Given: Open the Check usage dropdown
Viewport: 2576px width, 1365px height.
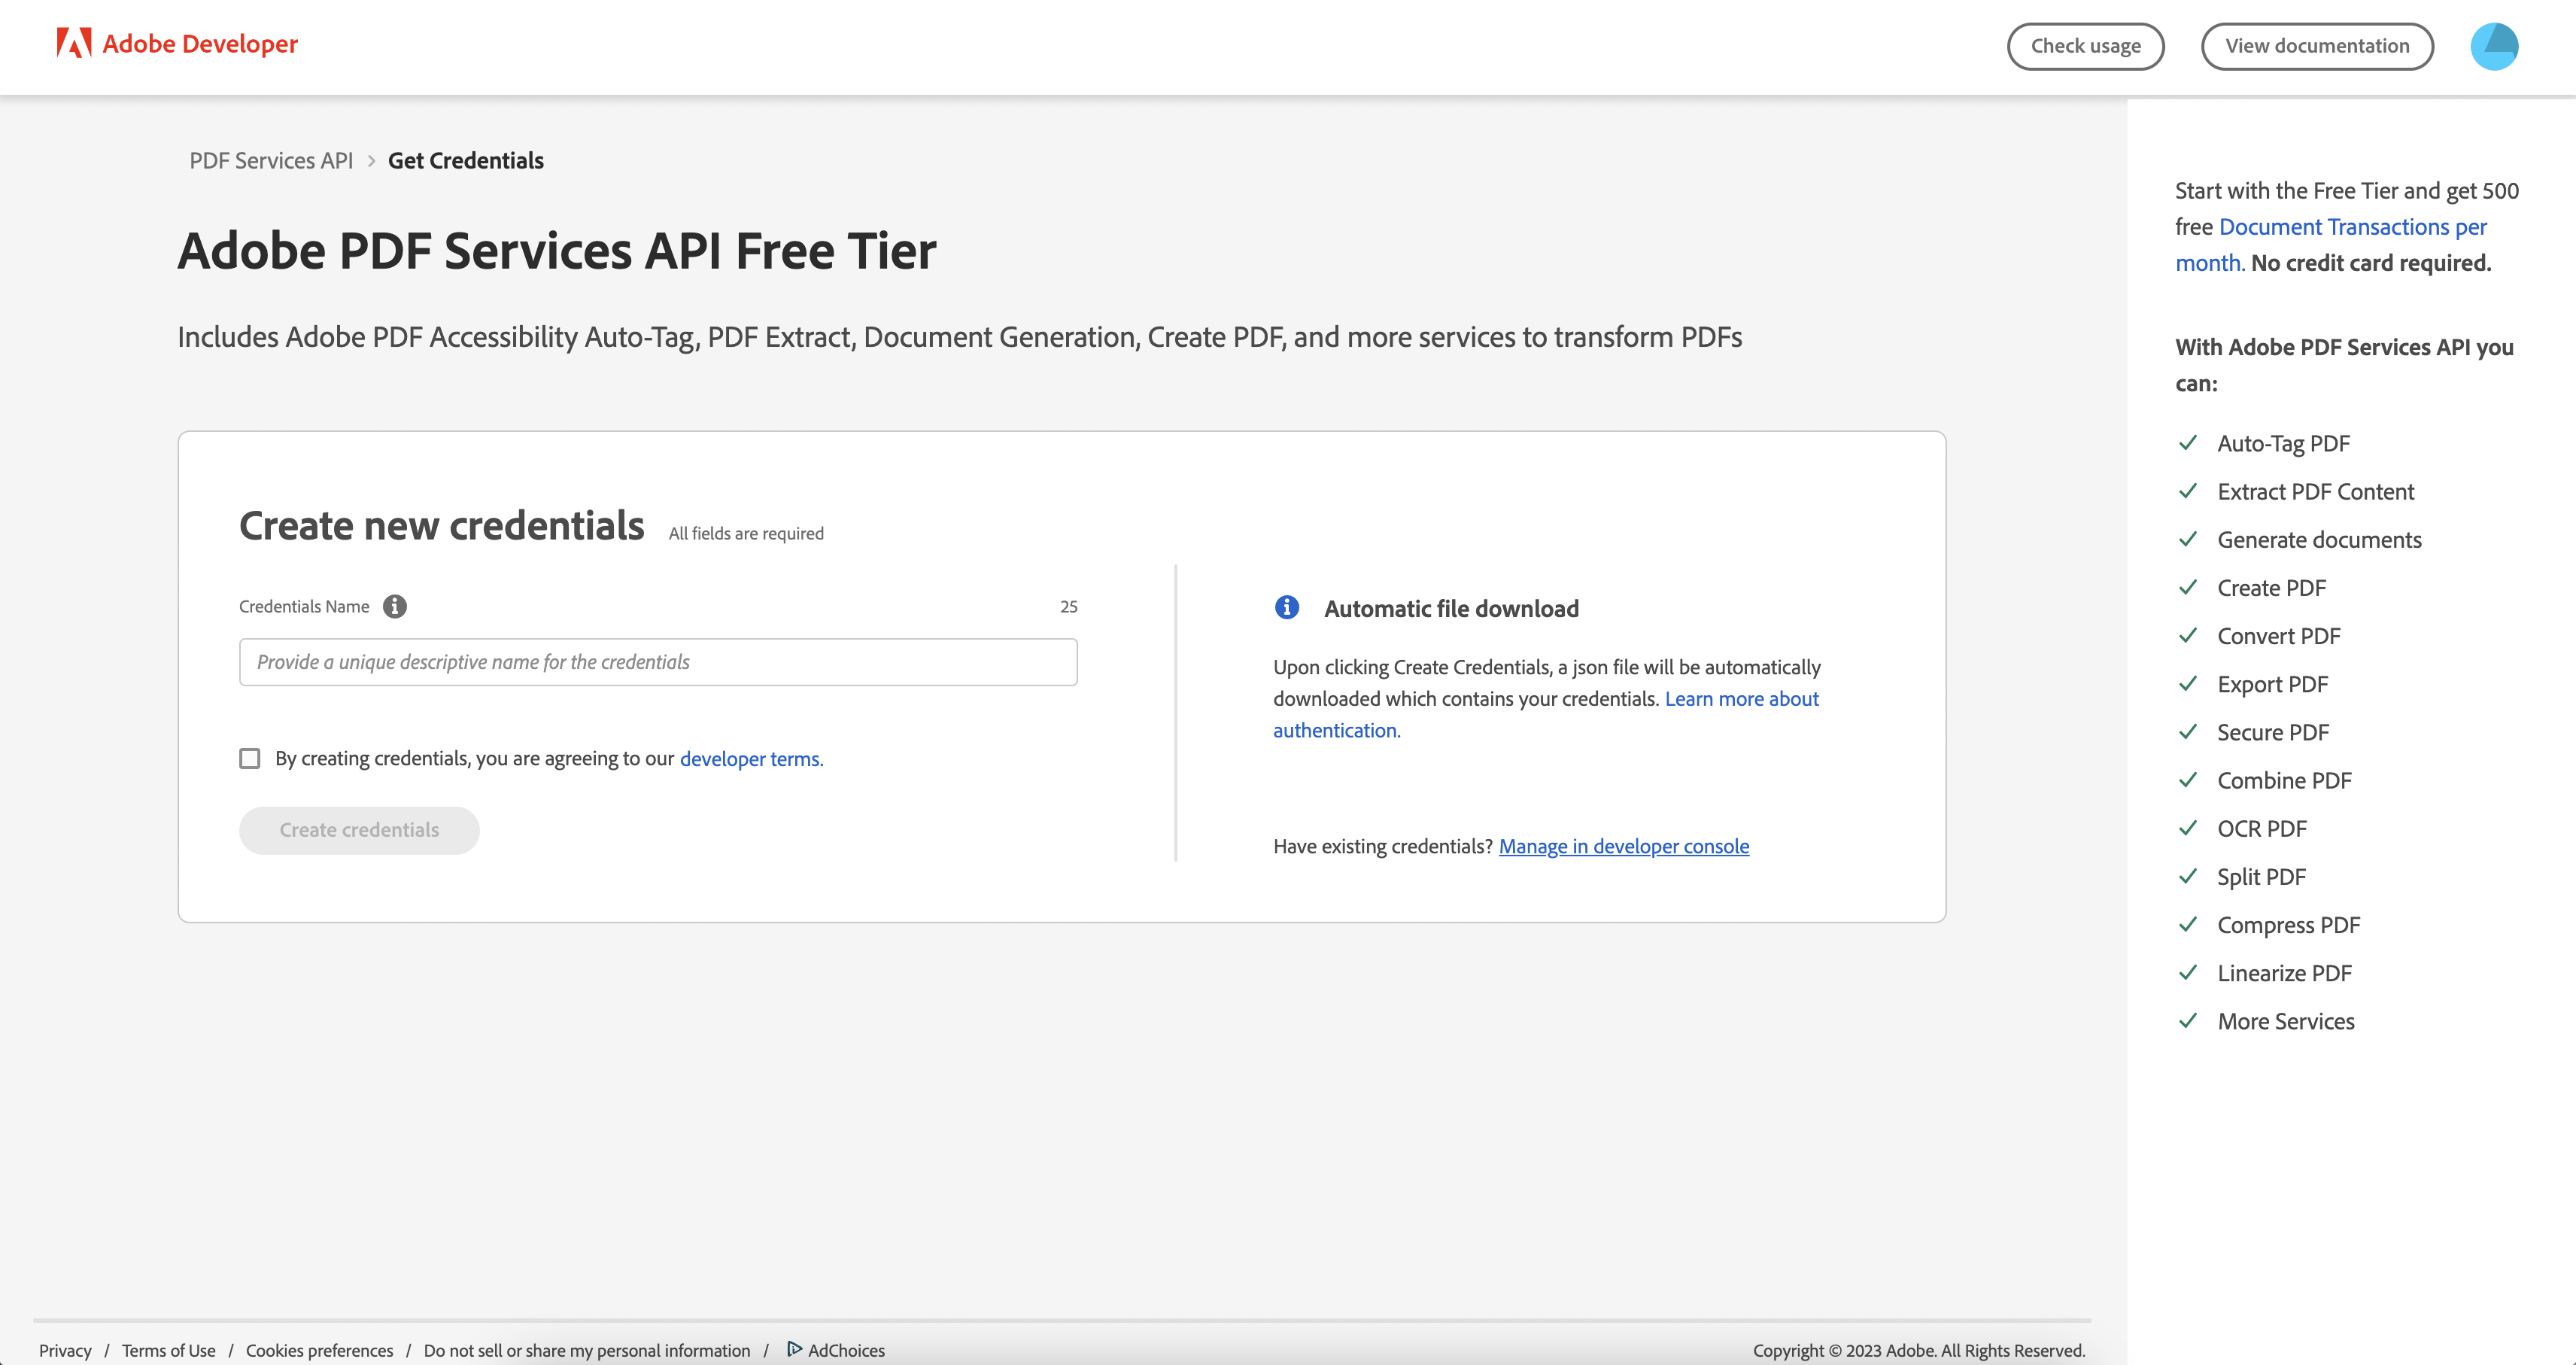Looking at the screenshot, I should (2087, 46).
